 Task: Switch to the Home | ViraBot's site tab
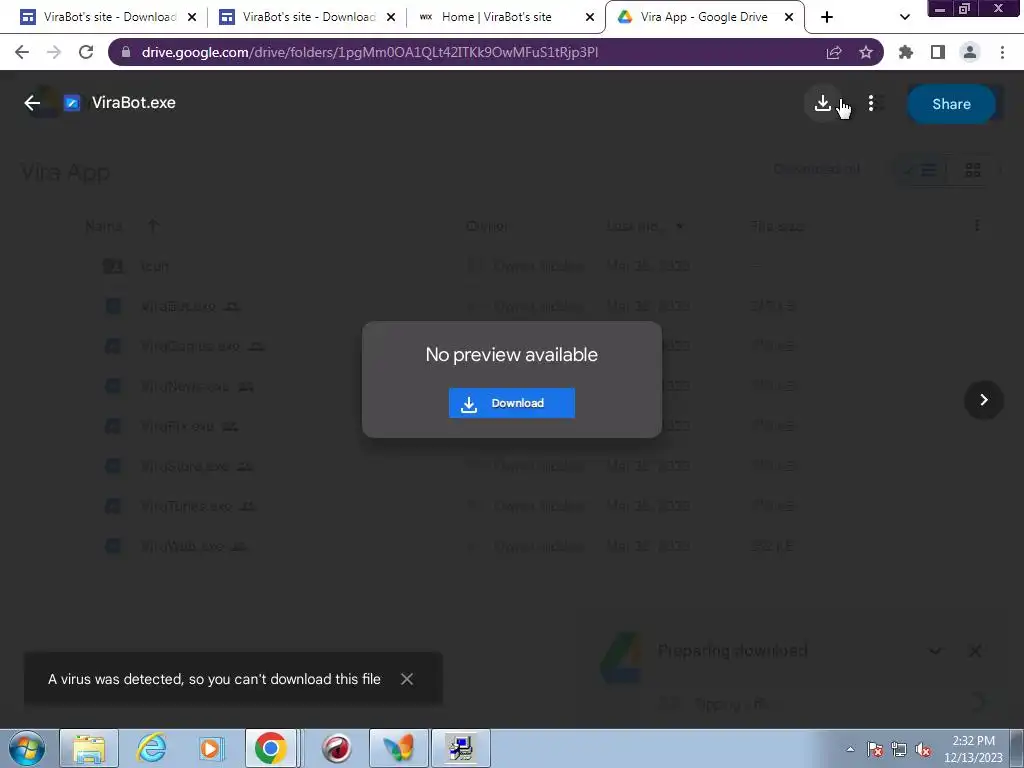(x=504, y=17)
